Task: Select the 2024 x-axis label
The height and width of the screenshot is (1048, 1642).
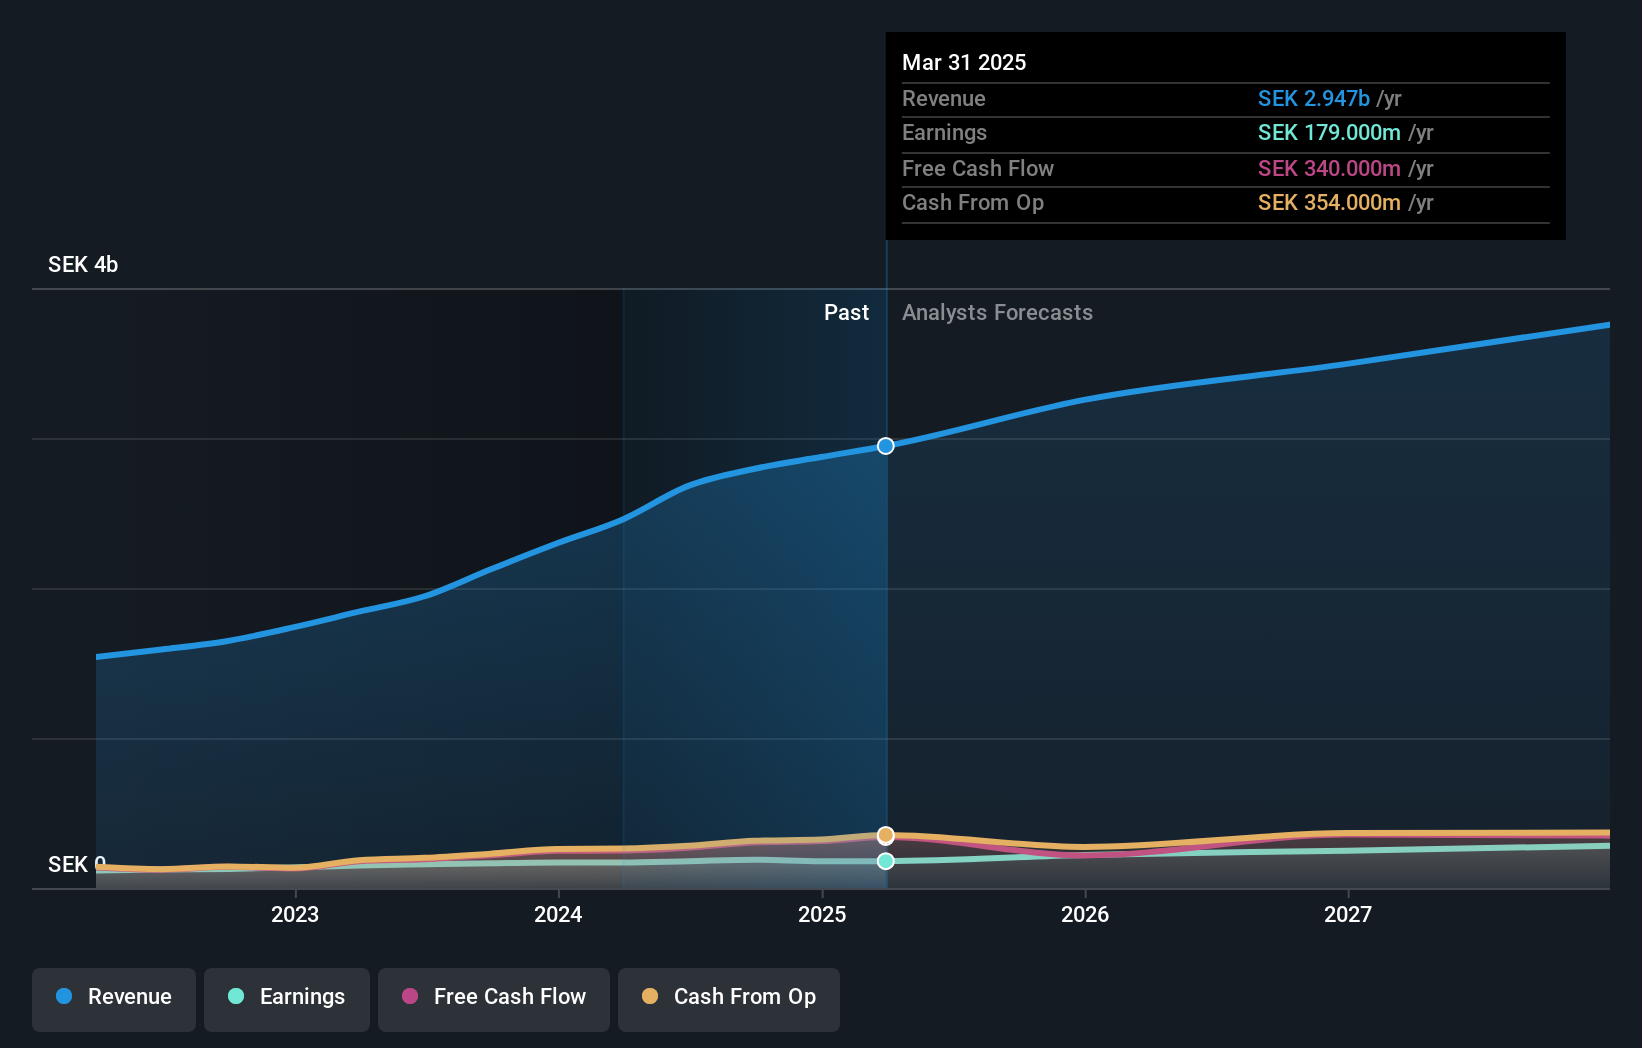Action: tap(558, 914)
